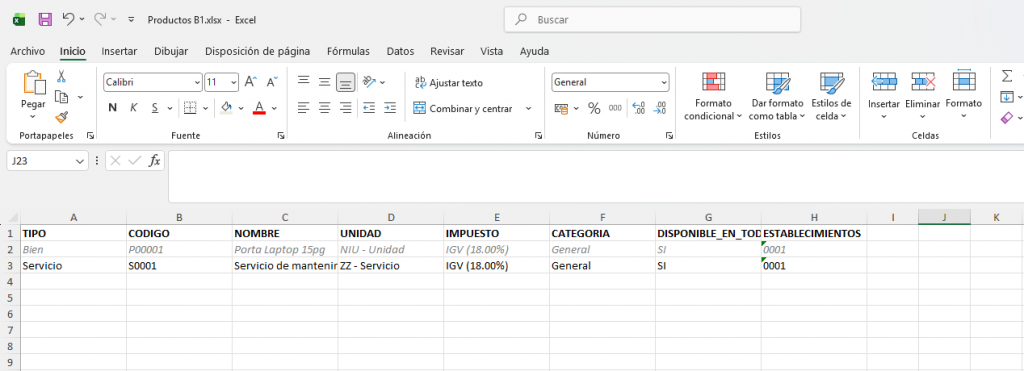Click the Paste (Pegar) clipboard icon
This screenshot has height=371, width=1024.
34,84
